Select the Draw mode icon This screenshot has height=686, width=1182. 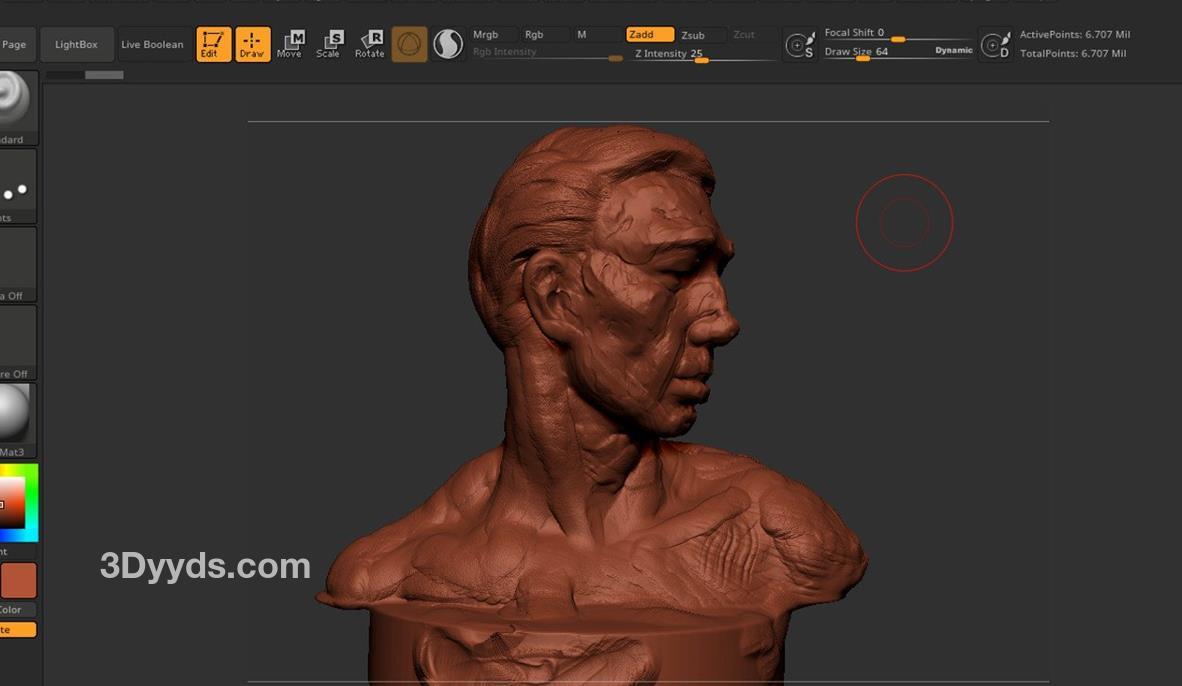[252, 44]
